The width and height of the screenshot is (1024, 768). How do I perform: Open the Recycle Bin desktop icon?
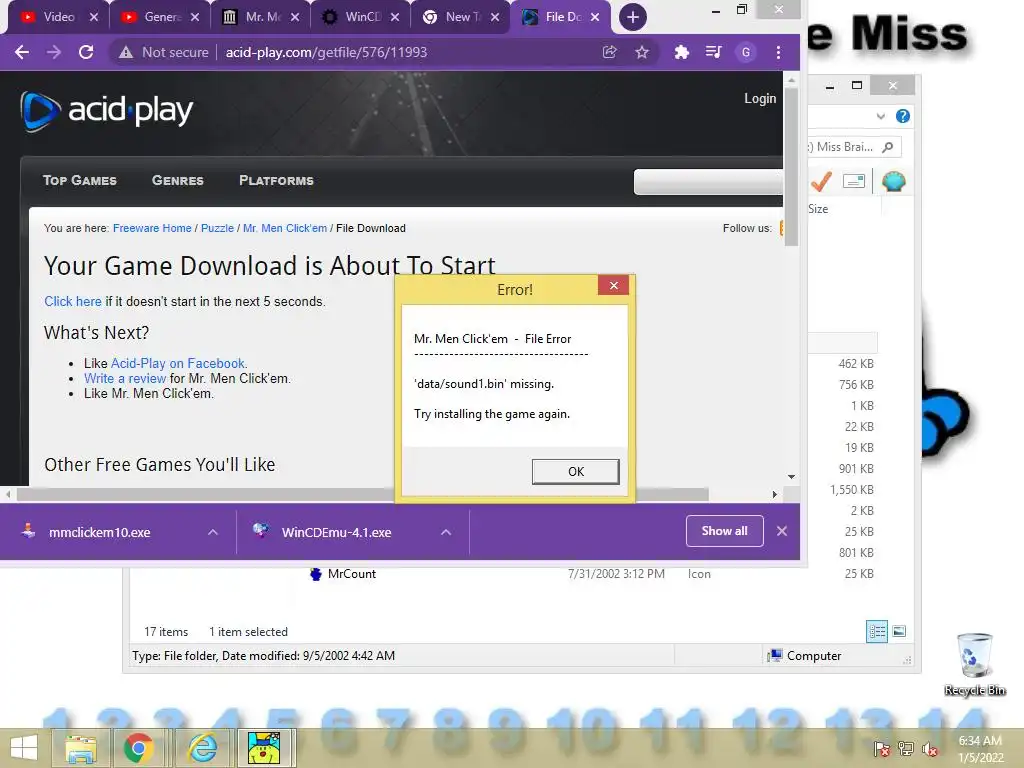coord(975,664)
